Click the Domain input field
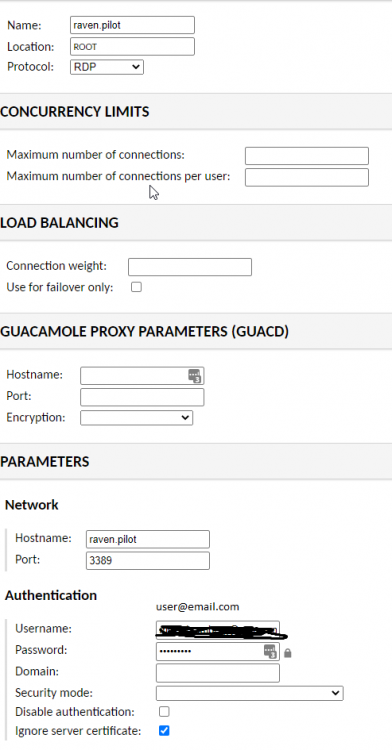The width and height of the screenshot is (392, 750). point(218,673)
